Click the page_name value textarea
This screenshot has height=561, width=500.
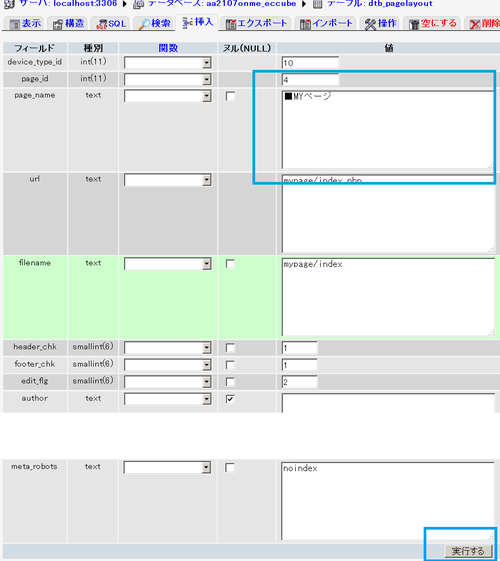pyautogui.click(x=388, y=130)
